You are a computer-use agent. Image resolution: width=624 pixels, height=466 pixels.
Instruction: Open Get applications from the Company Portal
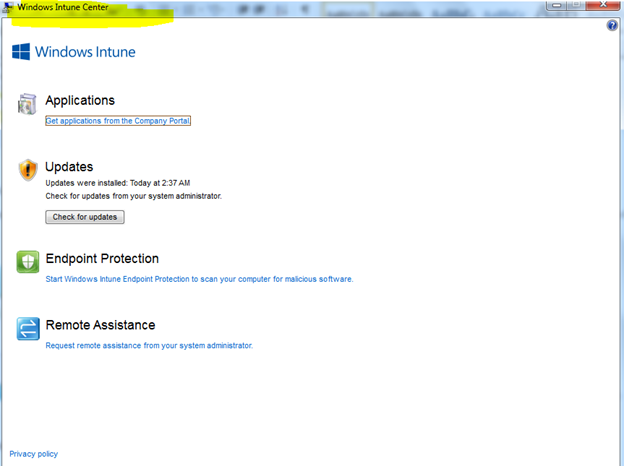[x=118, y=121]
